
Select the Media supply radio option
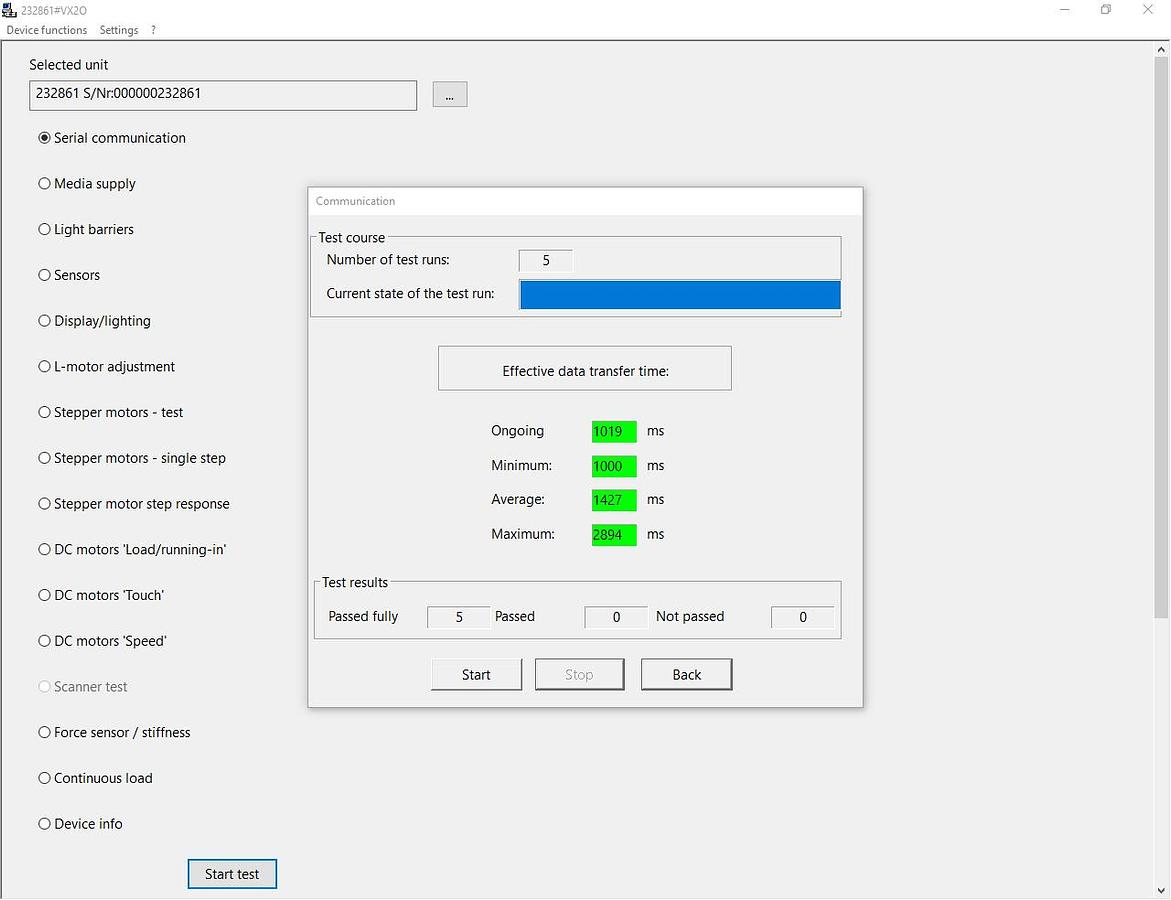pos(44,184)
